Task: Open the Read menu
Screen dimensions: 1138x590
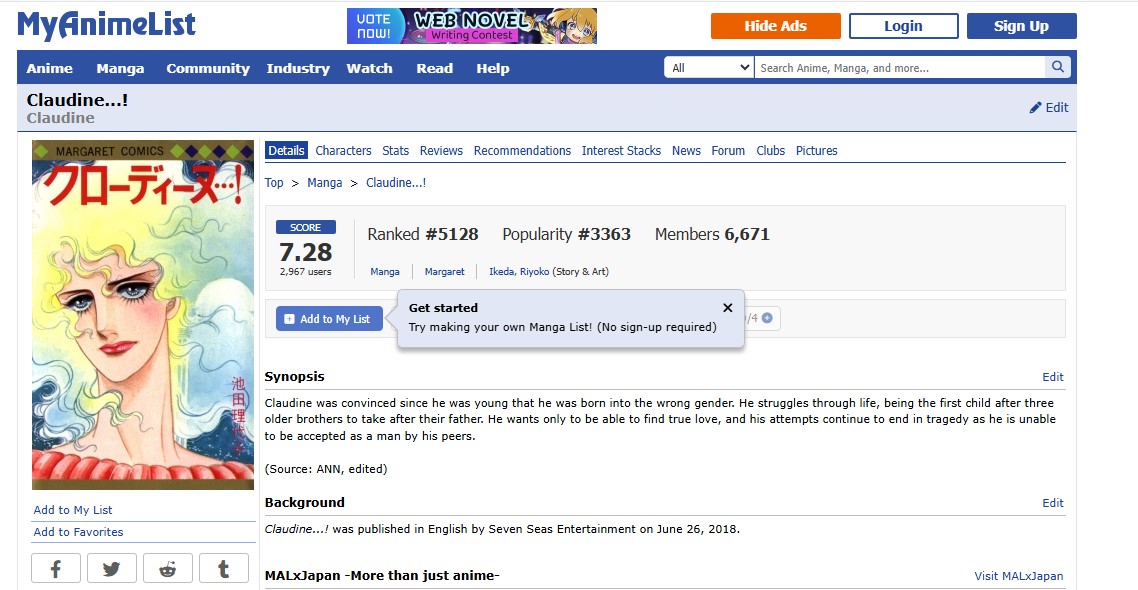Action: 434,68
